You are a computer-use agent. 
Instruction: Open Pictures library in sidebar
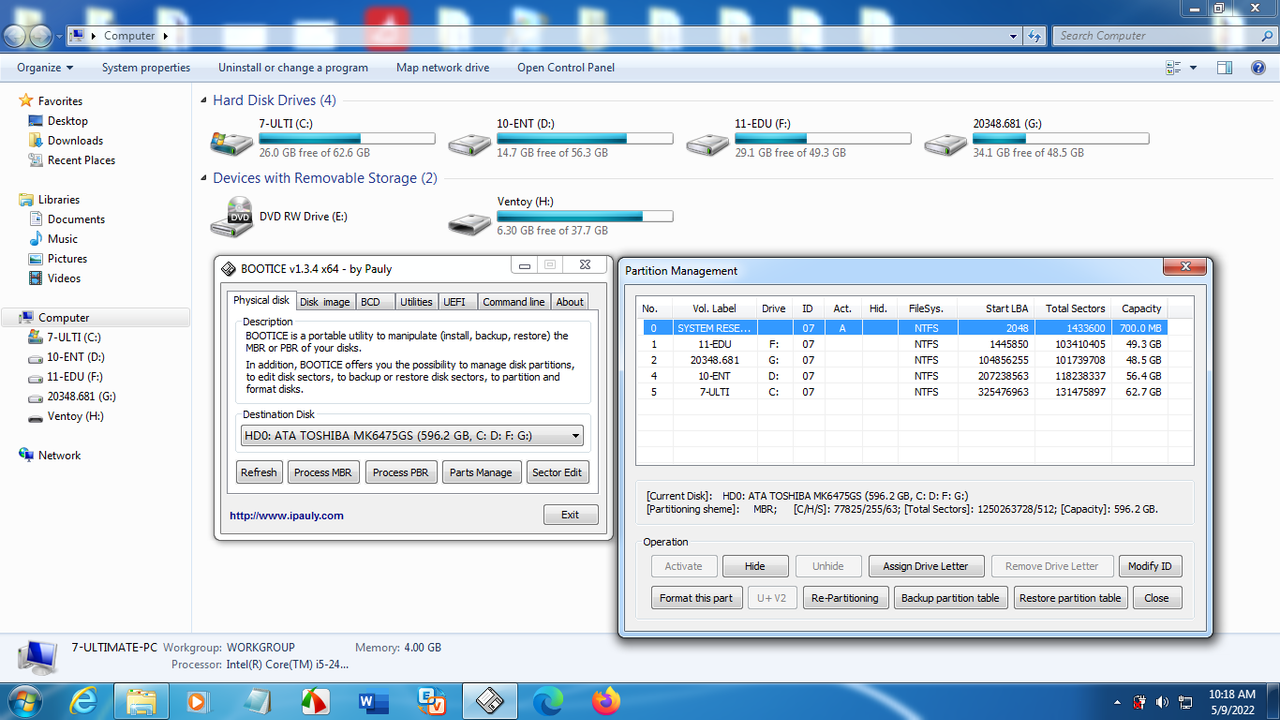coord(67,259)
